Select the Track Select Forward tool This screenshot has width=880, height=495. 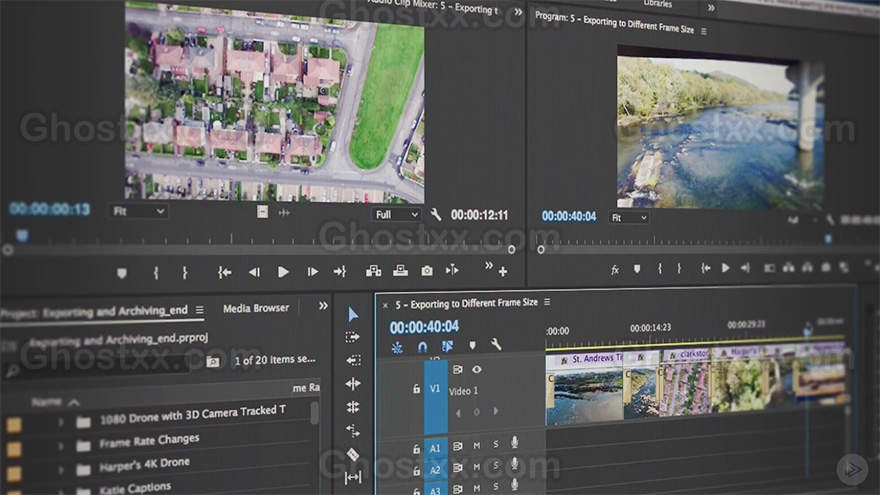click(352, 337)
